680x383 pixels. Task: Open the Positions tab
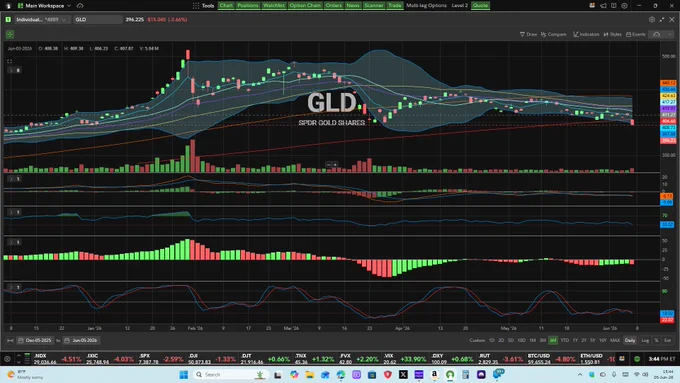point(248,6)
